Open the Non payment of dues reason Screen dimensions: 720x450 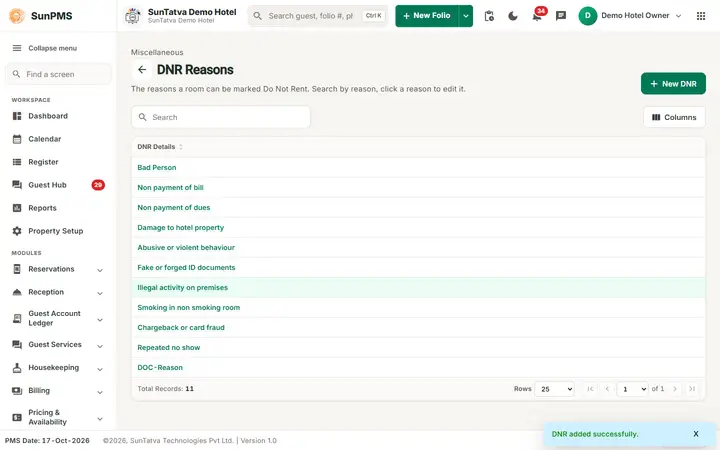point(174,208)
